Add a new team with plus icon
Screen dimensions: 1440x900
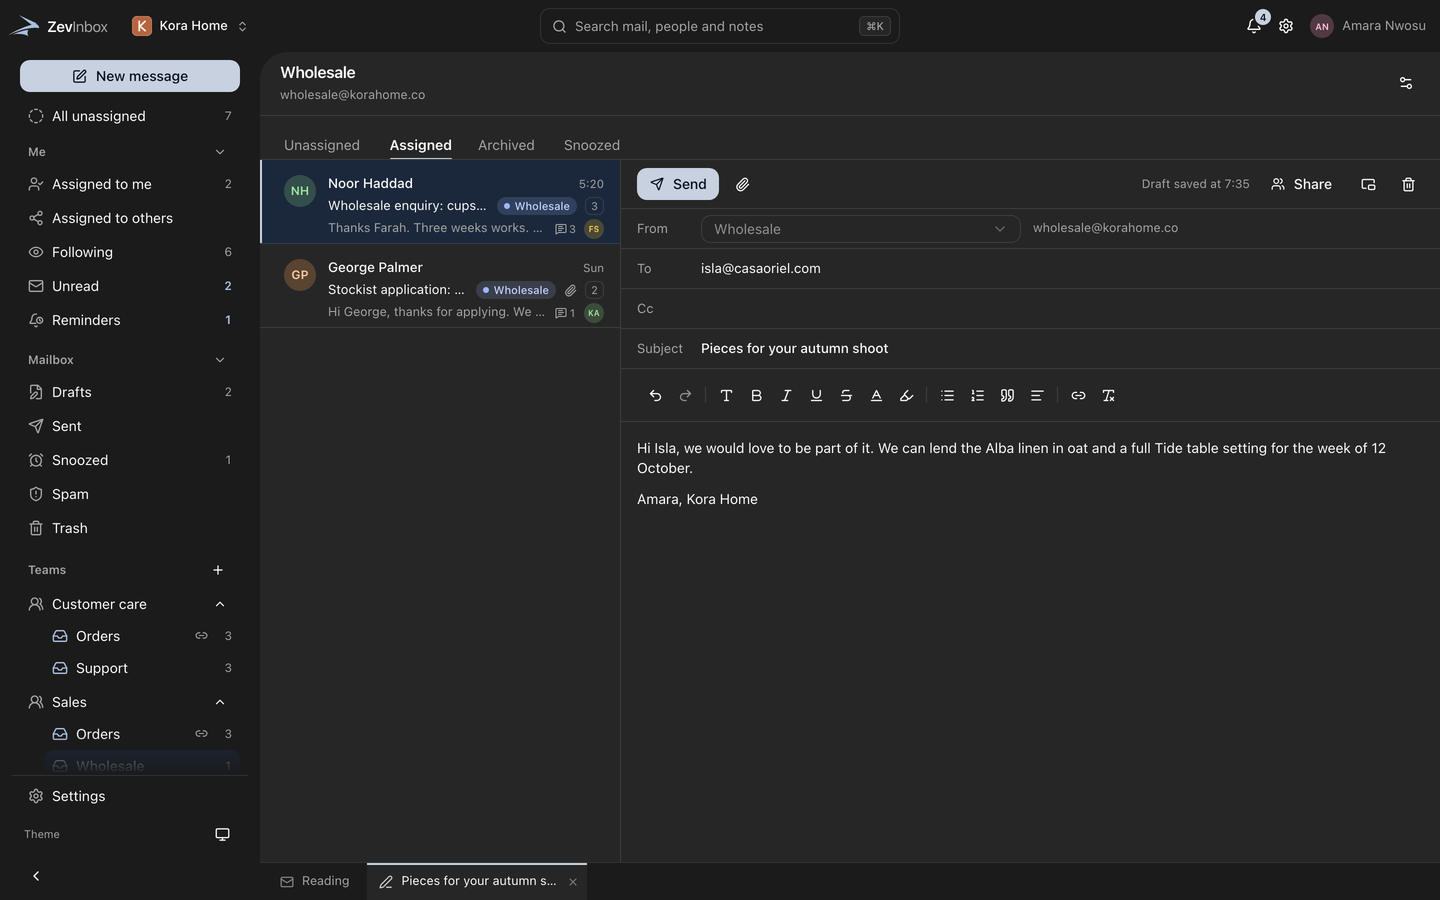coord(218,570)
